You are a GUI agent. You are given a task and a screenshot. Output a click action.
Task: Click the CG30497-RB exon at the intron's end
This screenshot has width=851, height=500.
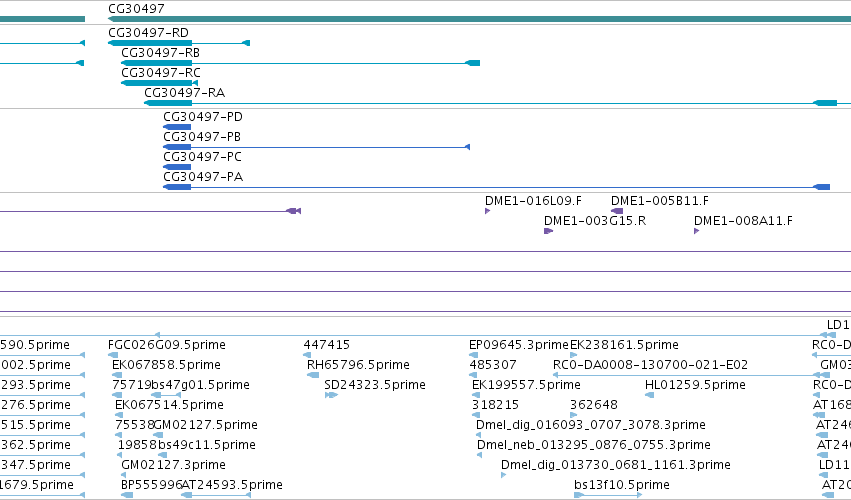click(473, 63)
